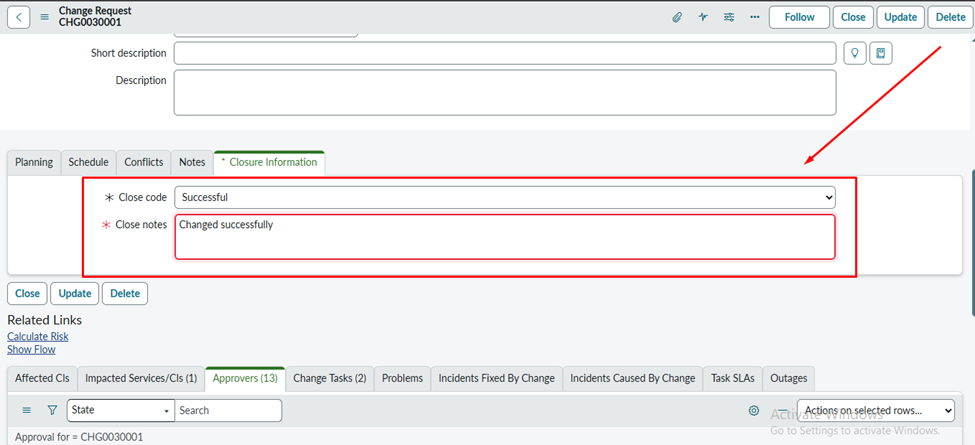
Task: Open Incidents Caused By Change tab
Action: [633, 378]
